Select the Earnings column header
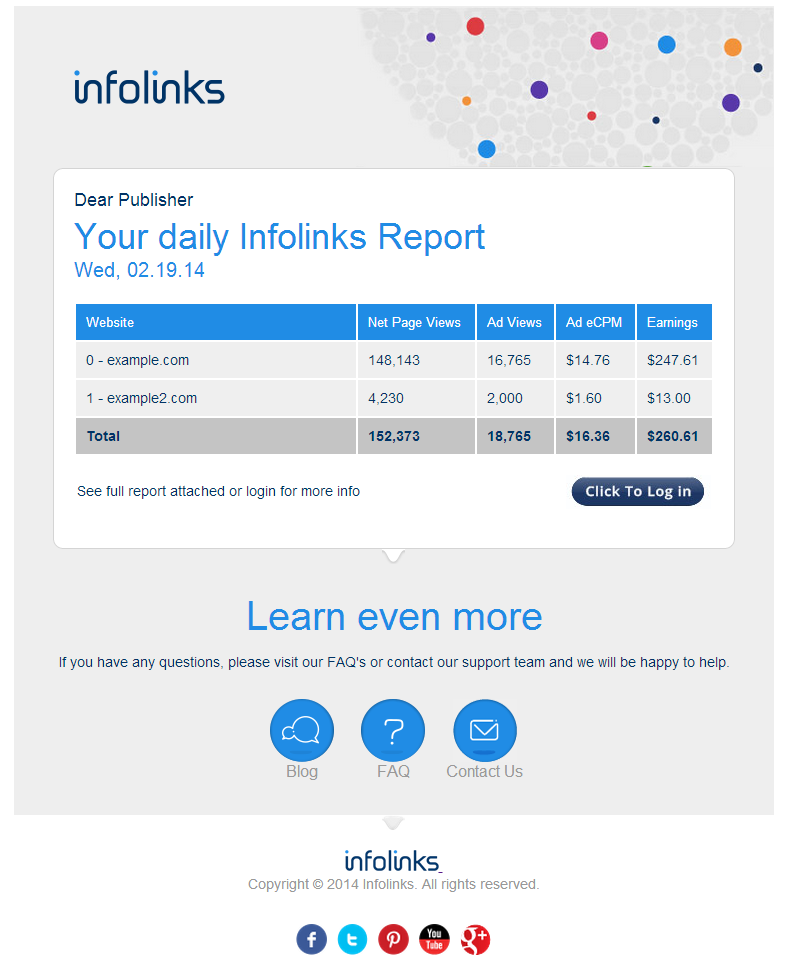Image resolution: width=788 pixels, height=960 pixels. [674, 322]
